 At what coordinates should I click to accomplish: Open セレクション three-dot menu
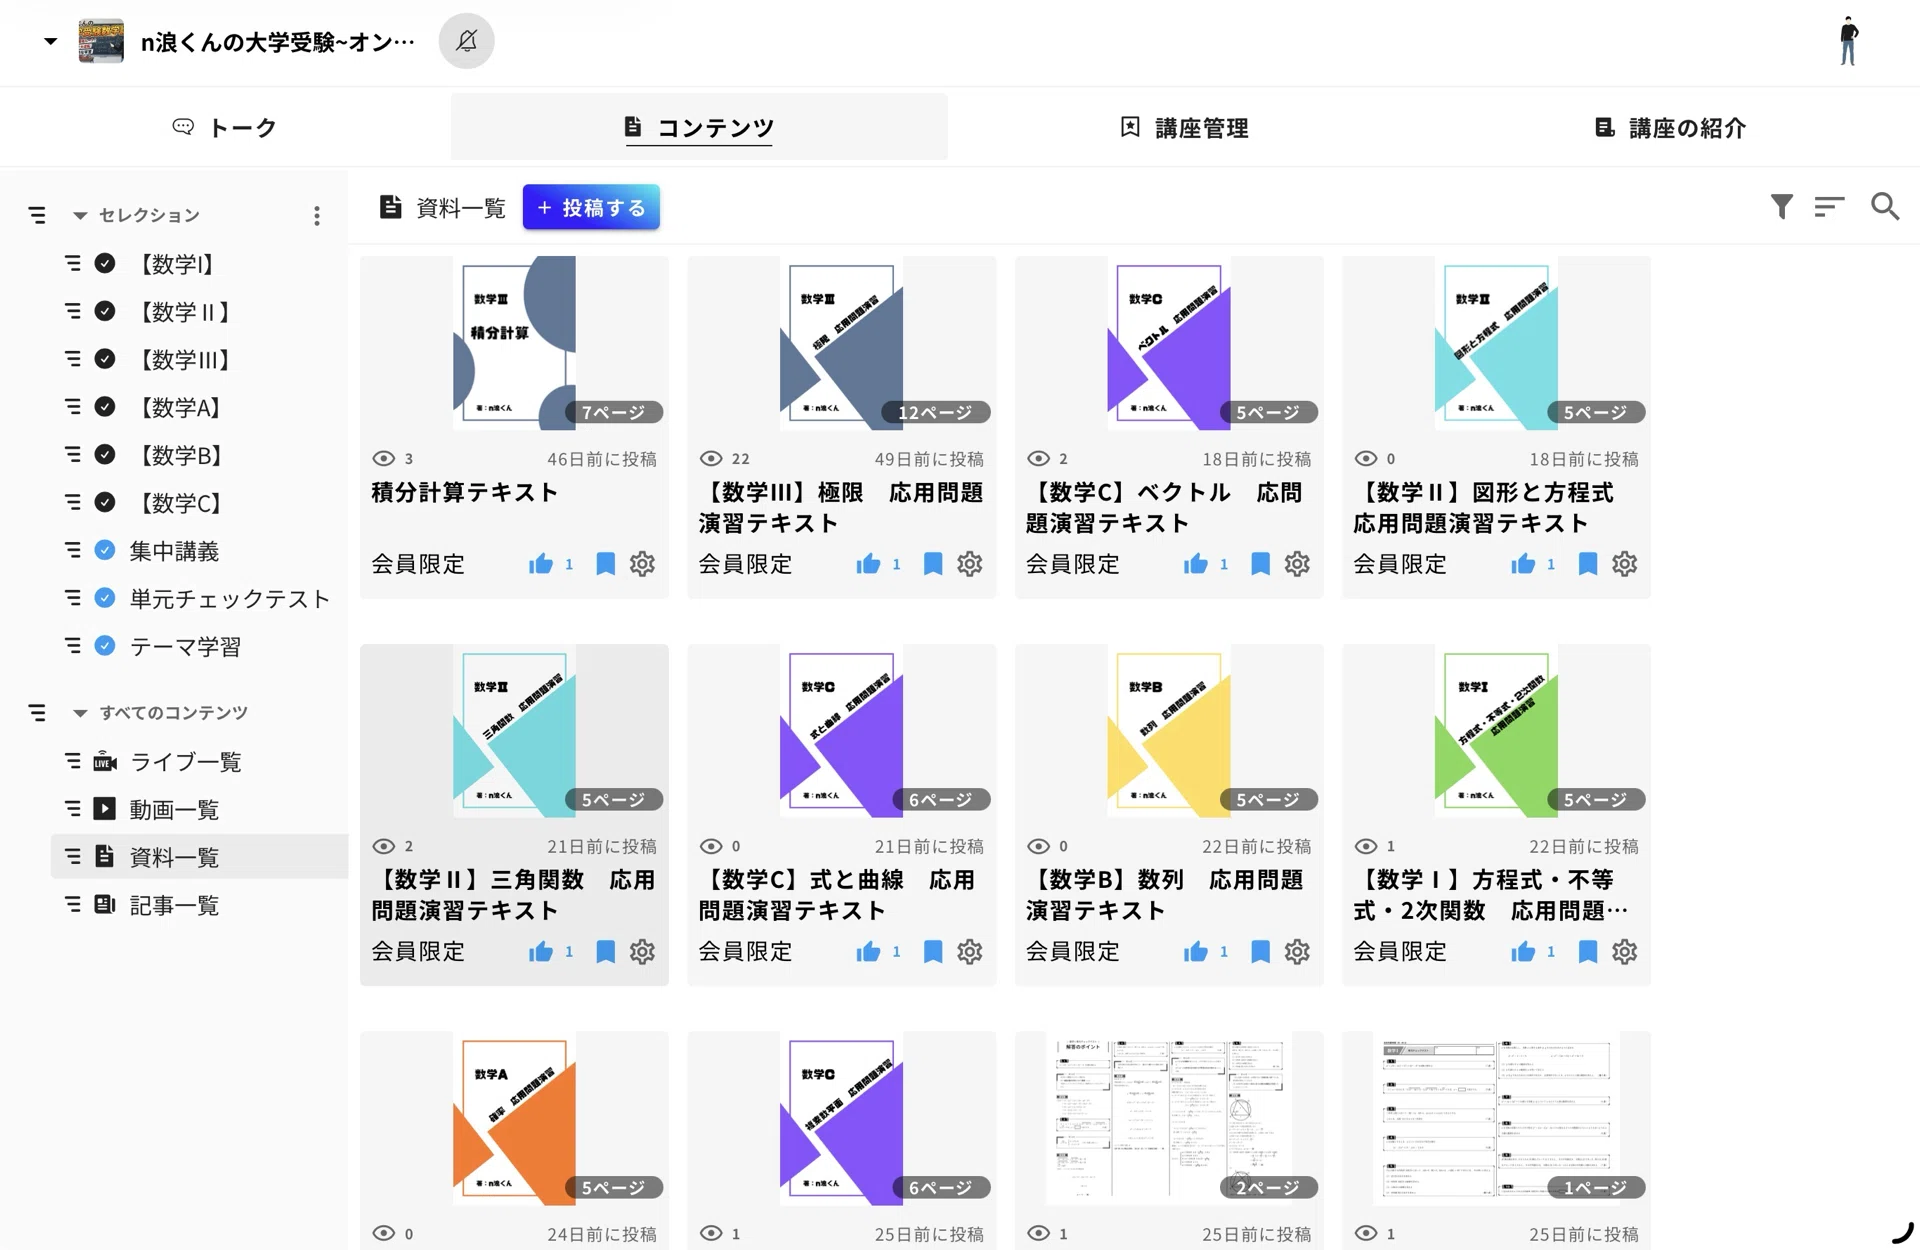point(317,215)
